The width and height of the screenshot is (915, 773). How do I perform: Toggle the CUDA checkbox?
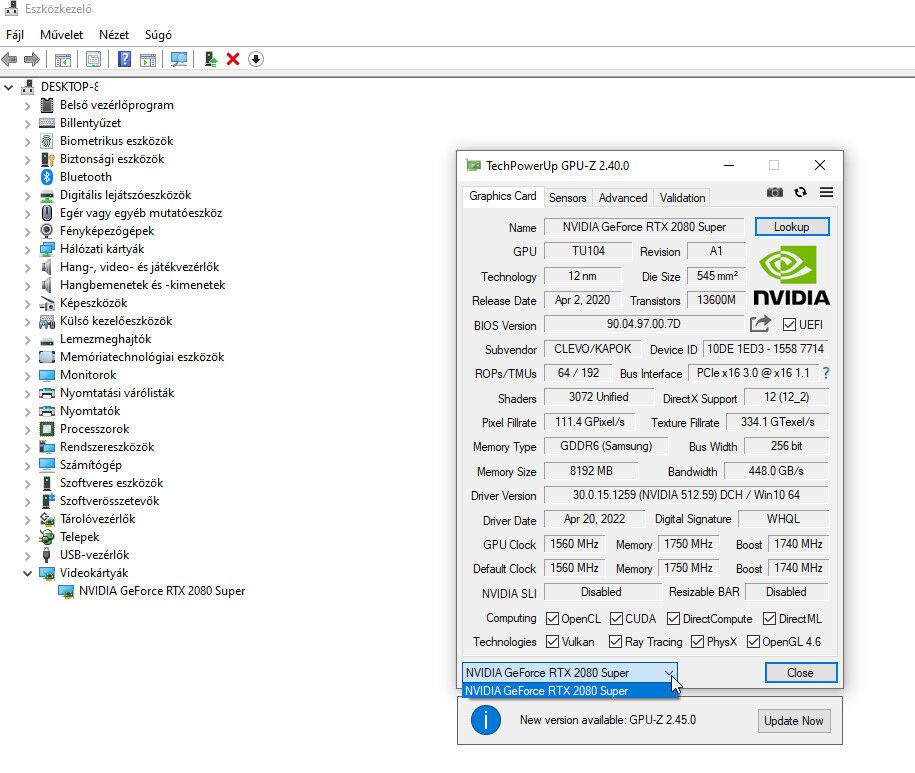[616, 618]
